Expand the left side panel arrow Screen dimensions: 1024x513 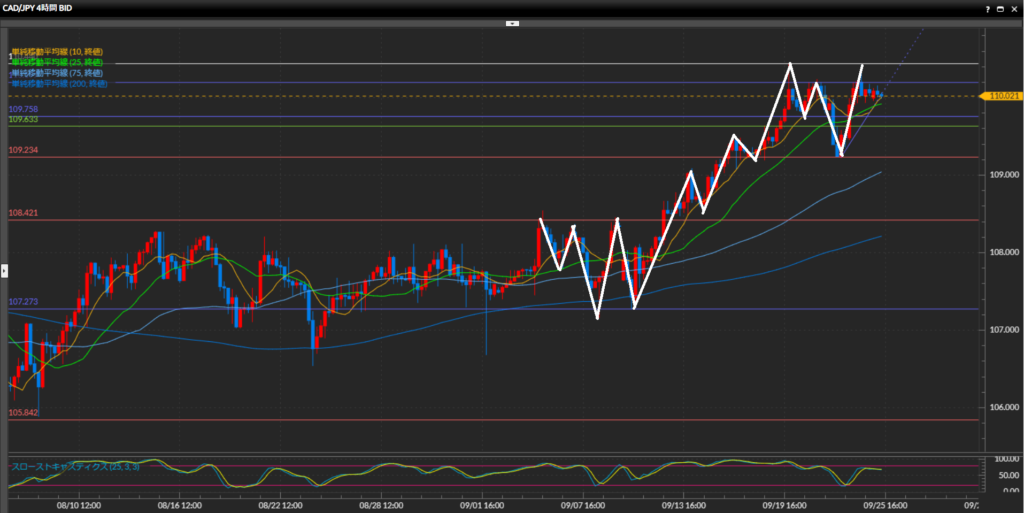(4, 270)
